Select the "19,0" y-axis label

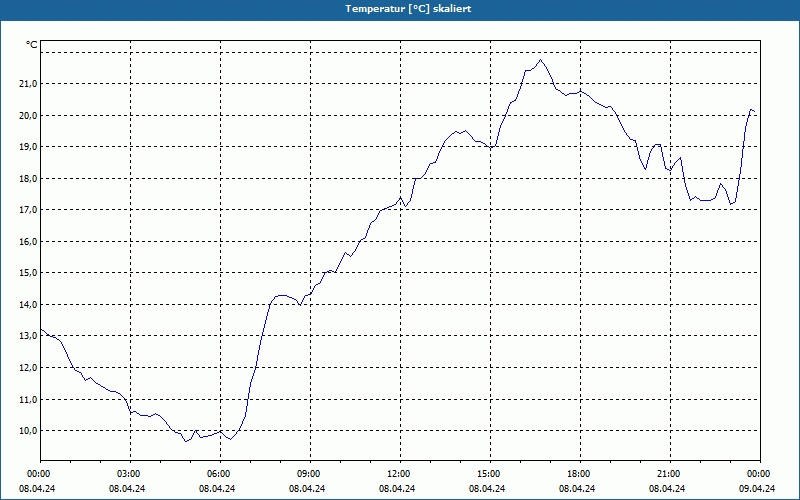[x=28, y=147]
